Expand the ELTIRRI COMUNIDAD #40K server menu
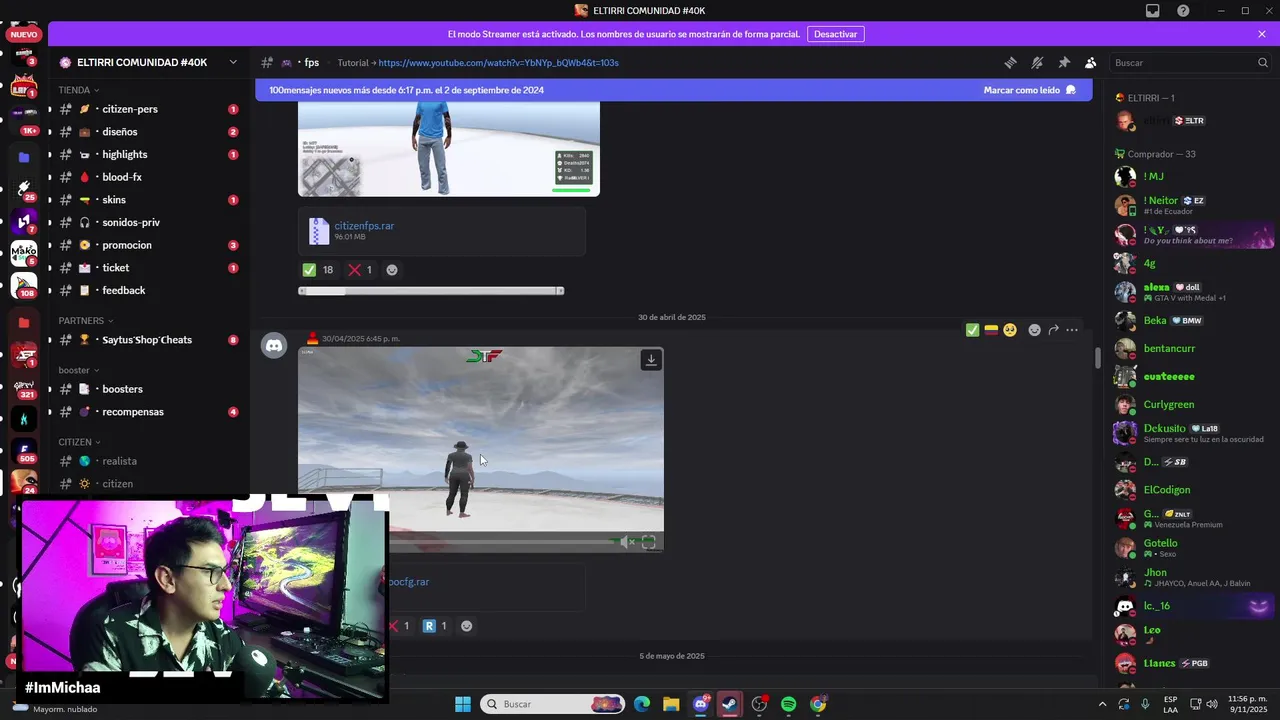The image size is (1280, 720). [148, 62]
